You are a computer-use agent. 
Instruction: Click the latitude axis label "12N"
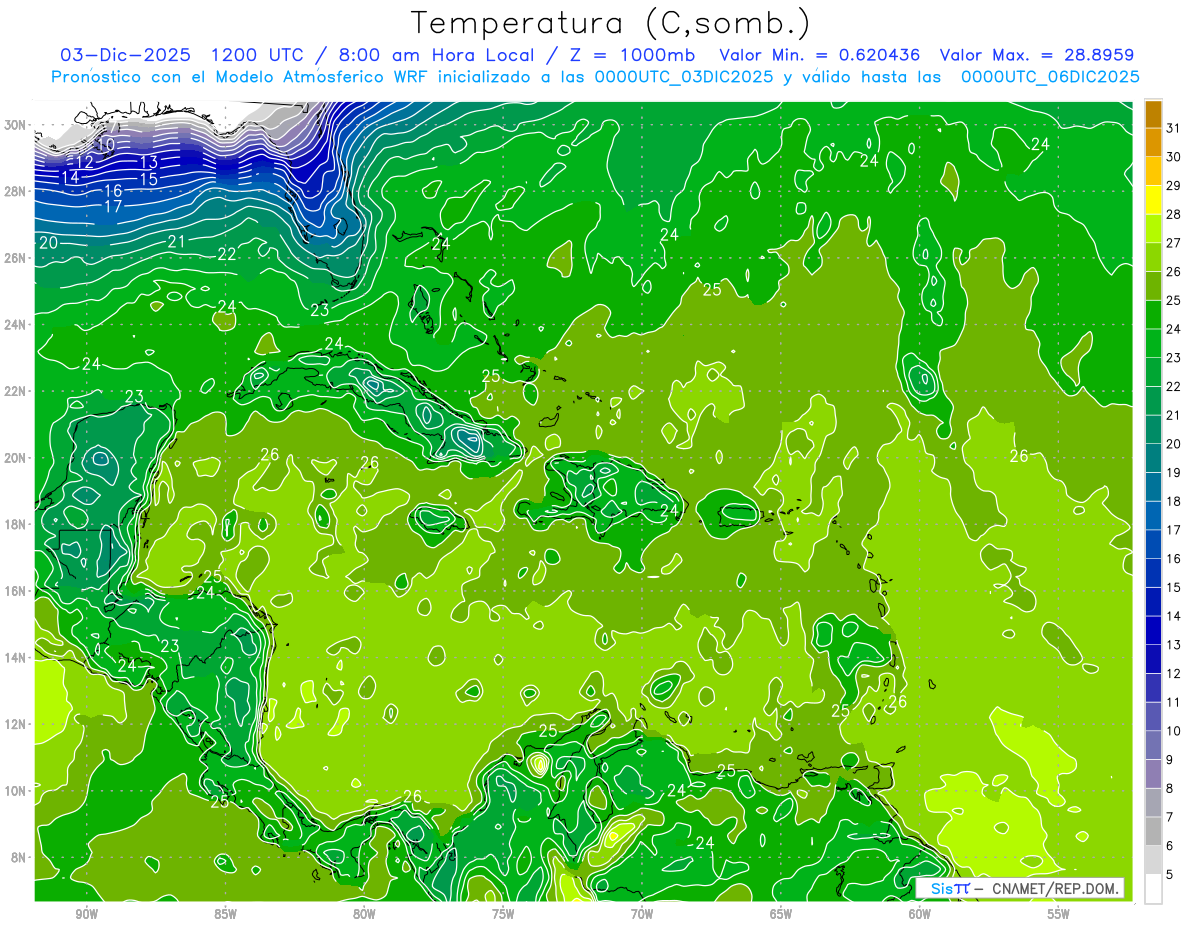(15, 724)
